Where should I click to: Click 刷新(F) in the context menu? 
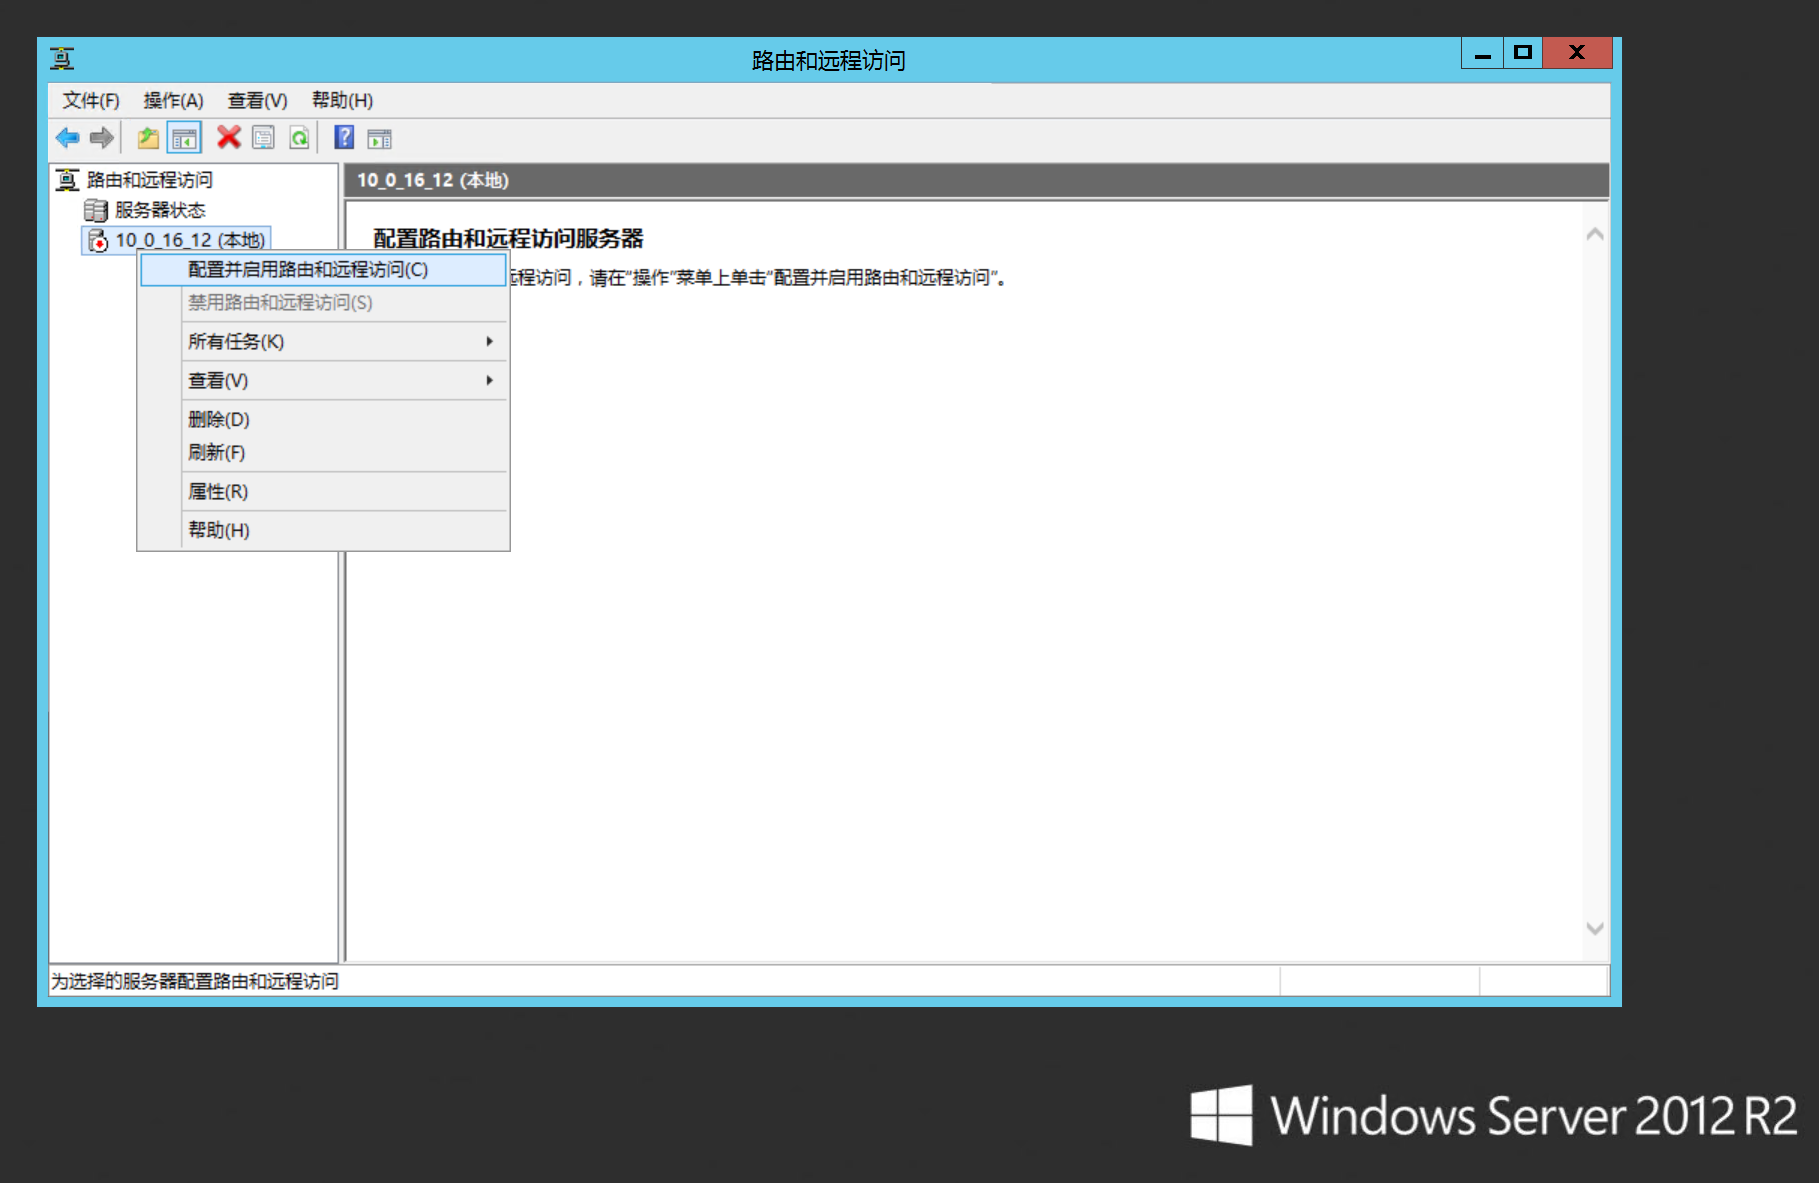217,453
